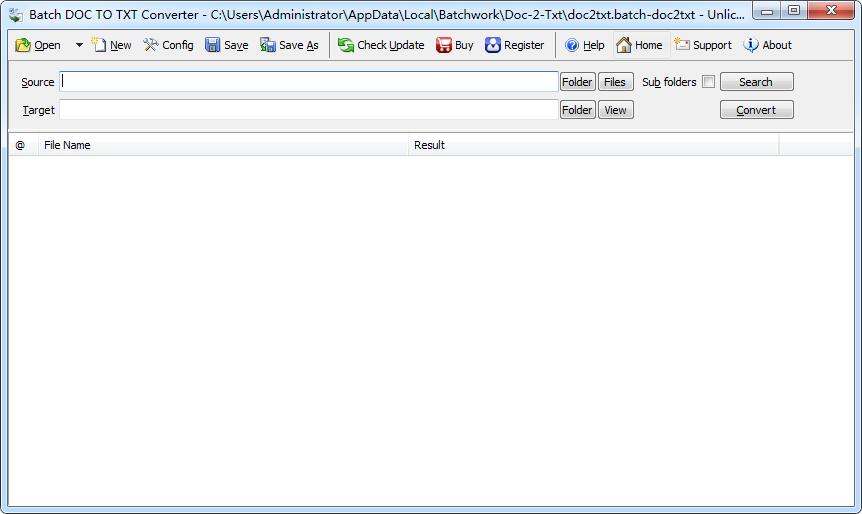Image resolution: width=862 pixels, height=514 pixels.
Task: Click Save As toolbar icon
Action: point(268,45)
